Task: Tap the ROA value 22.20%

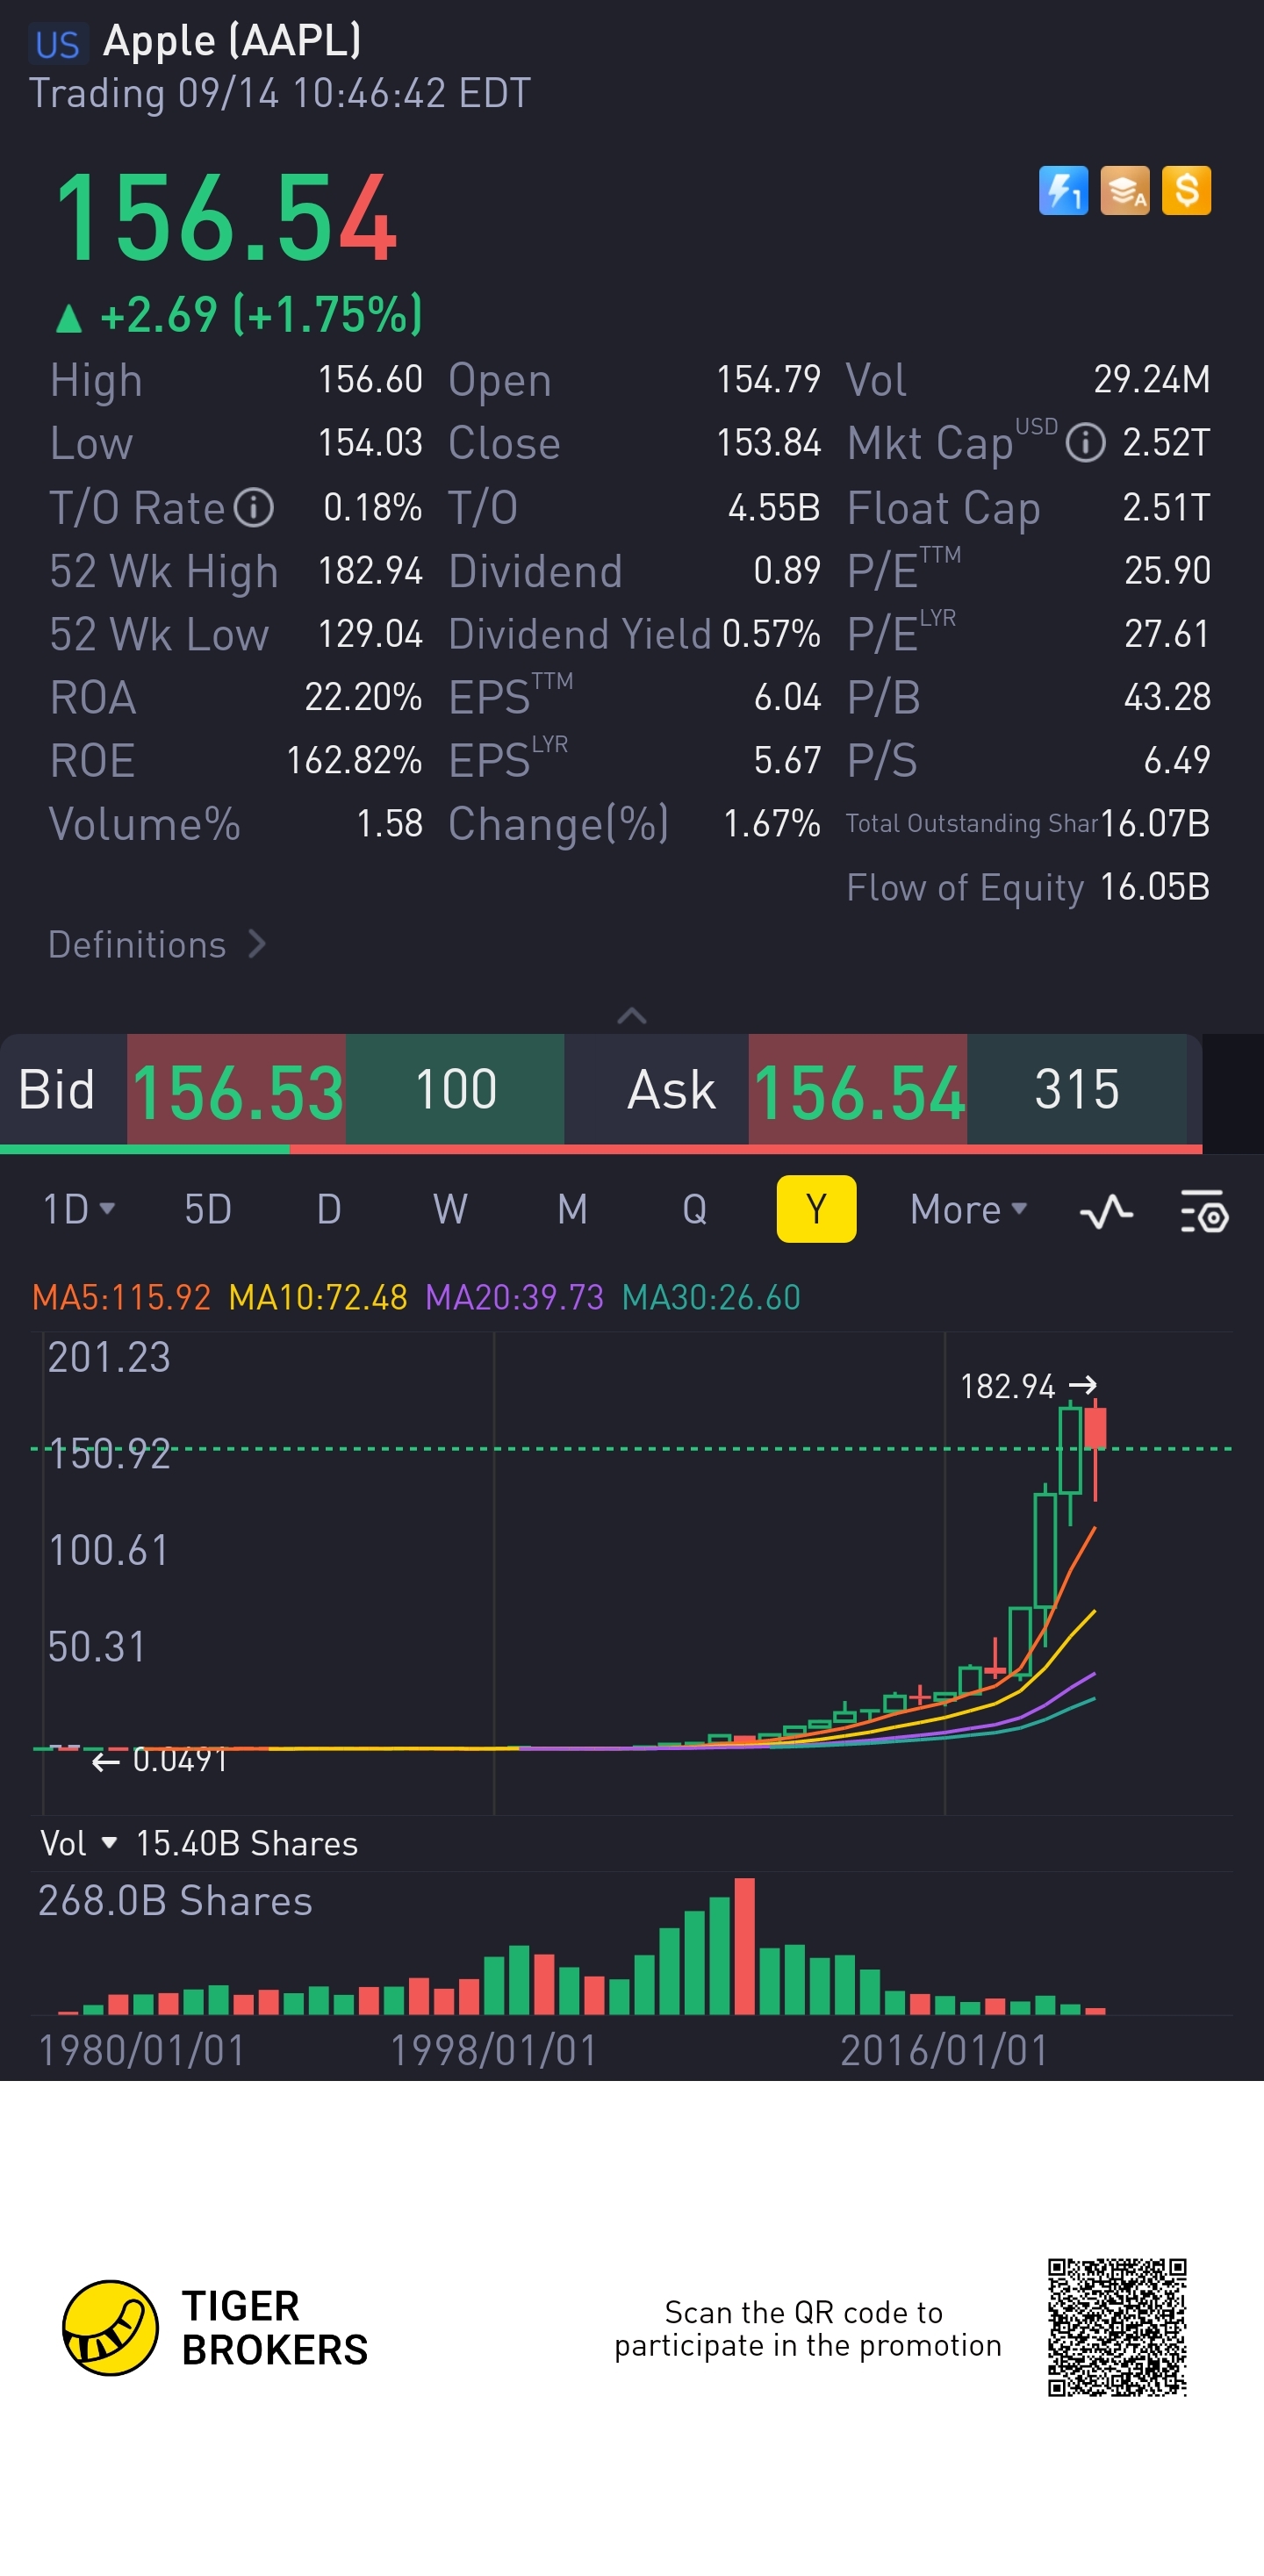Action: point(363,697)
